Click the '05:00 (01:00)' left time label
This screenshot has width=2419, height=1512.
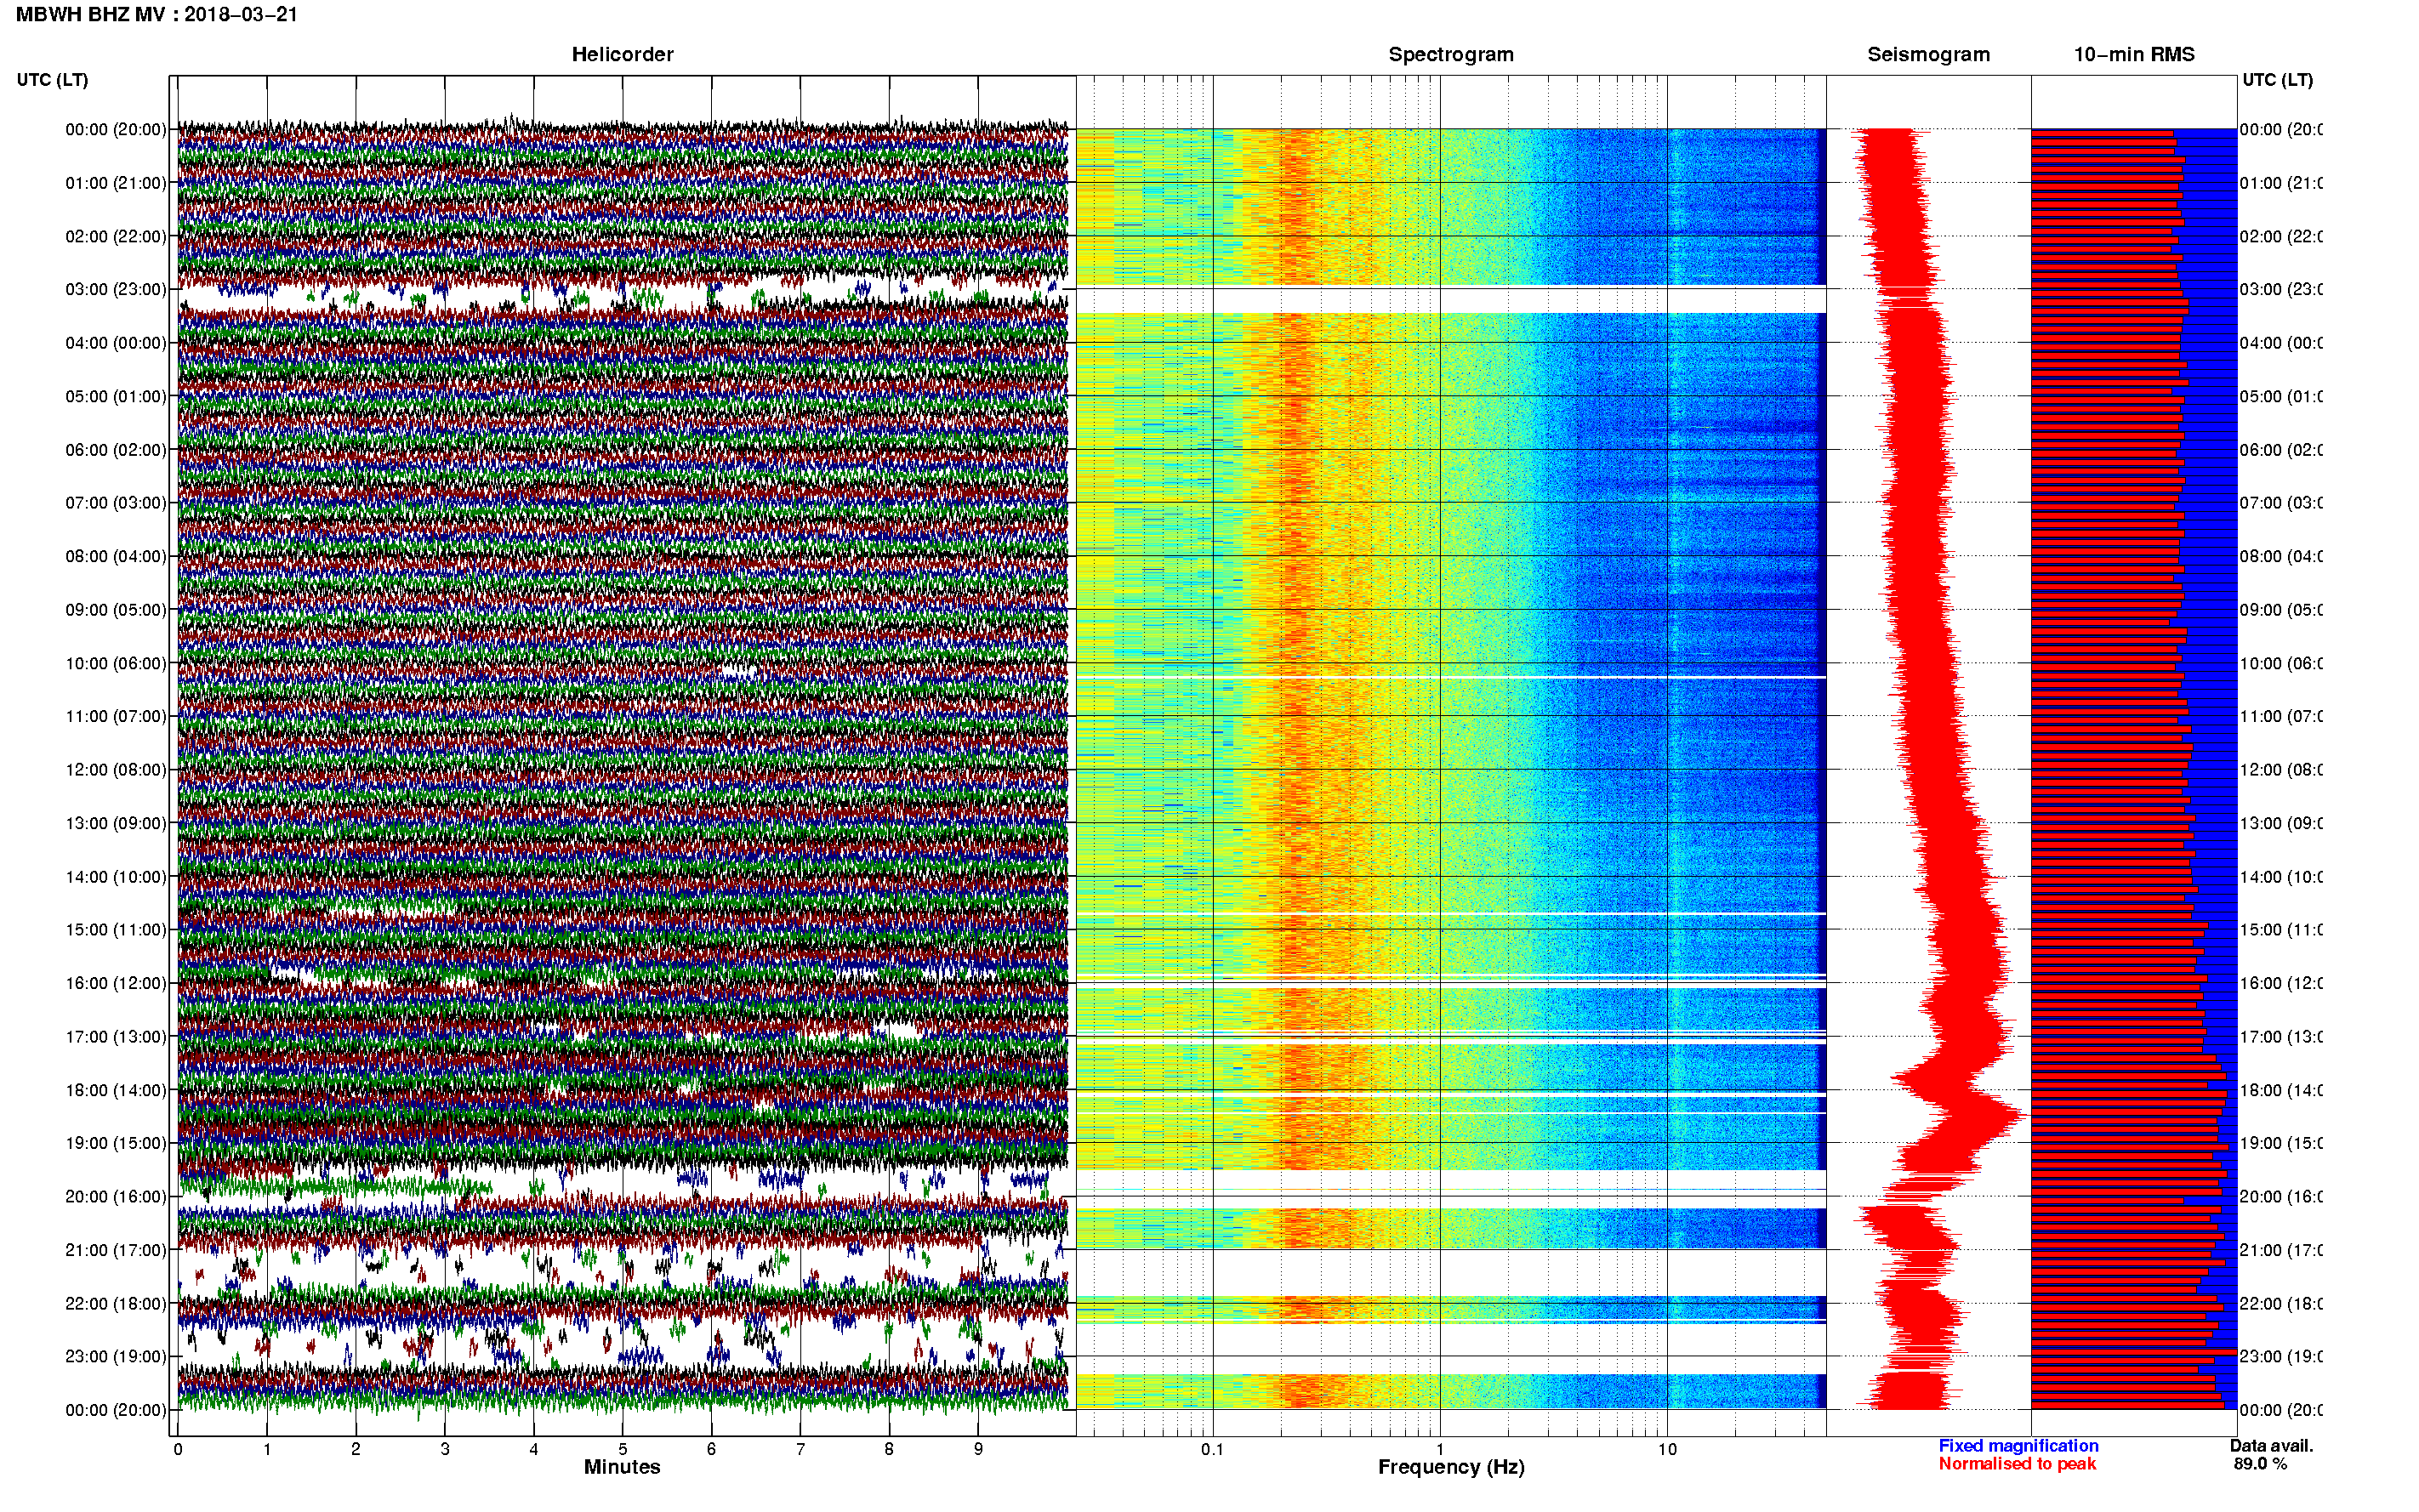coord(116,396)
